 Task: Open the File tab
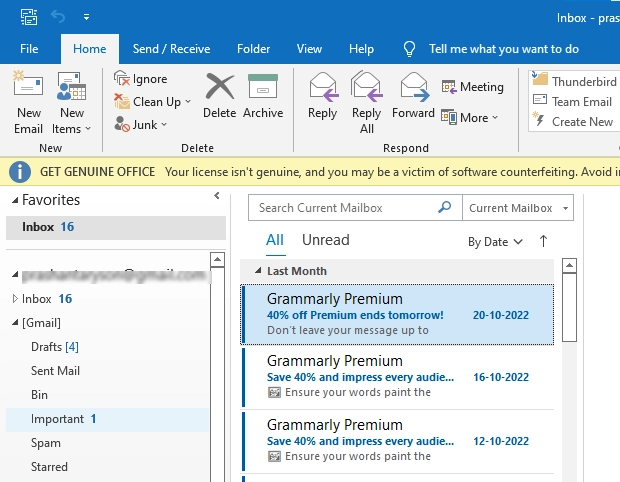pyautogui.click(x=29, y=49)
